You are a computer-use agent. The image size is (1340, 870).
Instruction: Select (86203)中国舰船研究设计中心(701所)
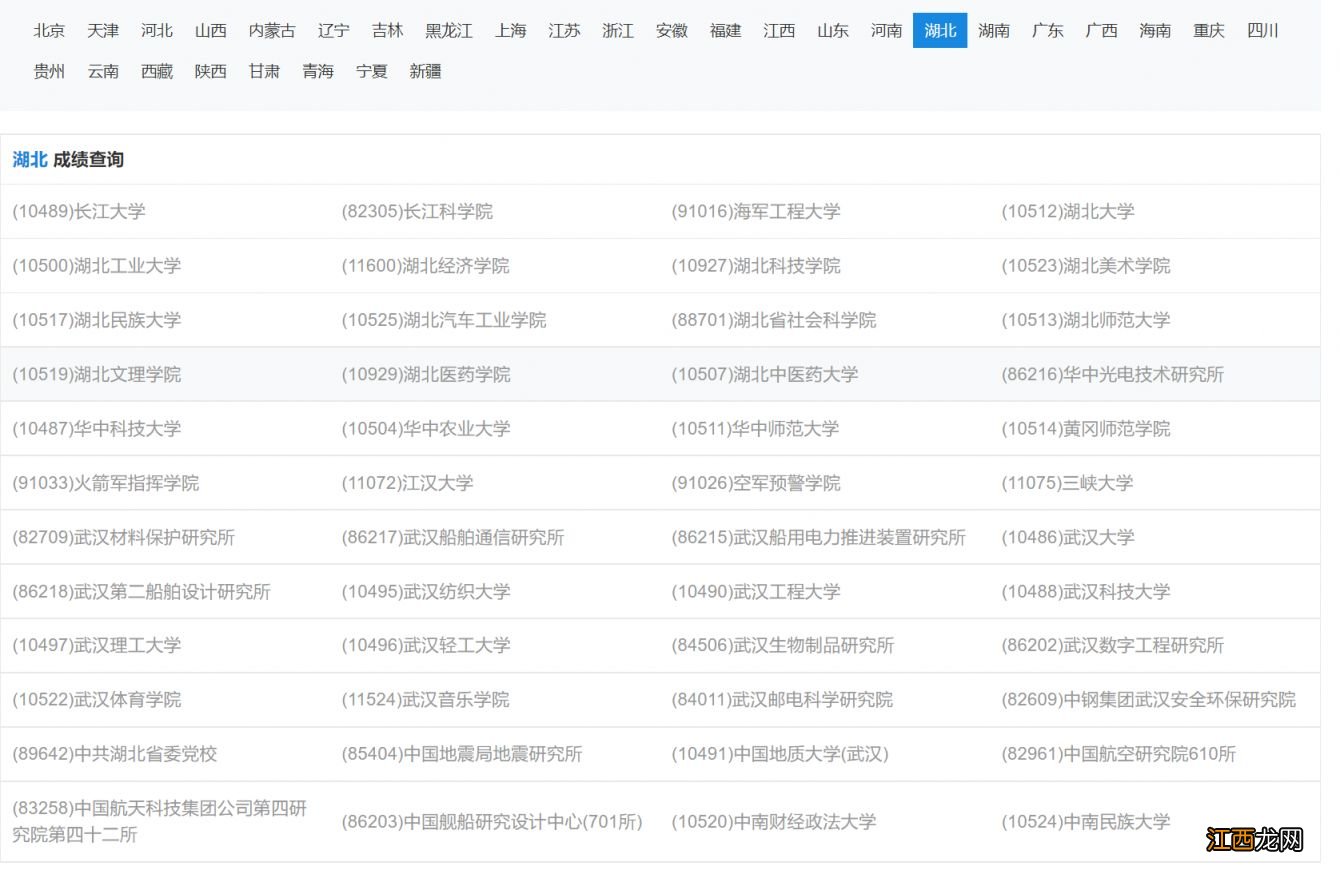[x=492, y=822]
